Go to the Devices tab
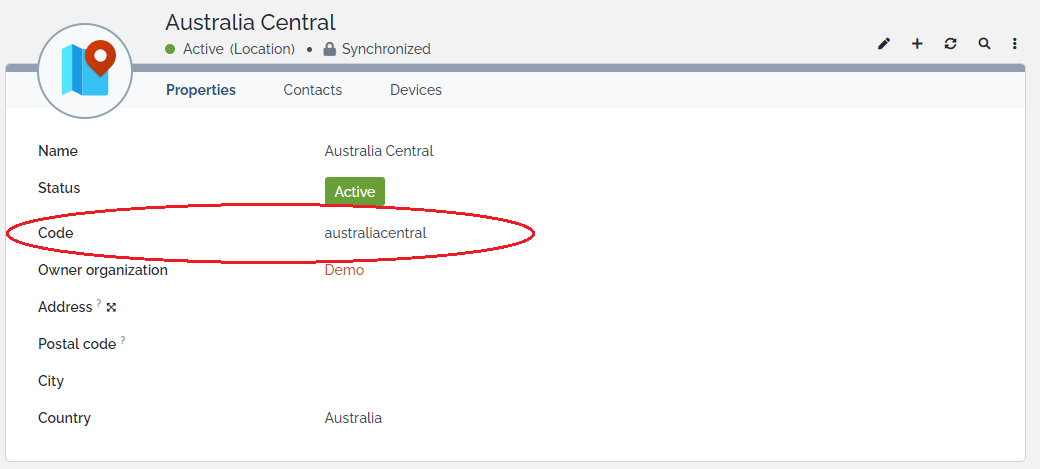This screenshot has width=1040, height=469. click(x=416, y=90)
